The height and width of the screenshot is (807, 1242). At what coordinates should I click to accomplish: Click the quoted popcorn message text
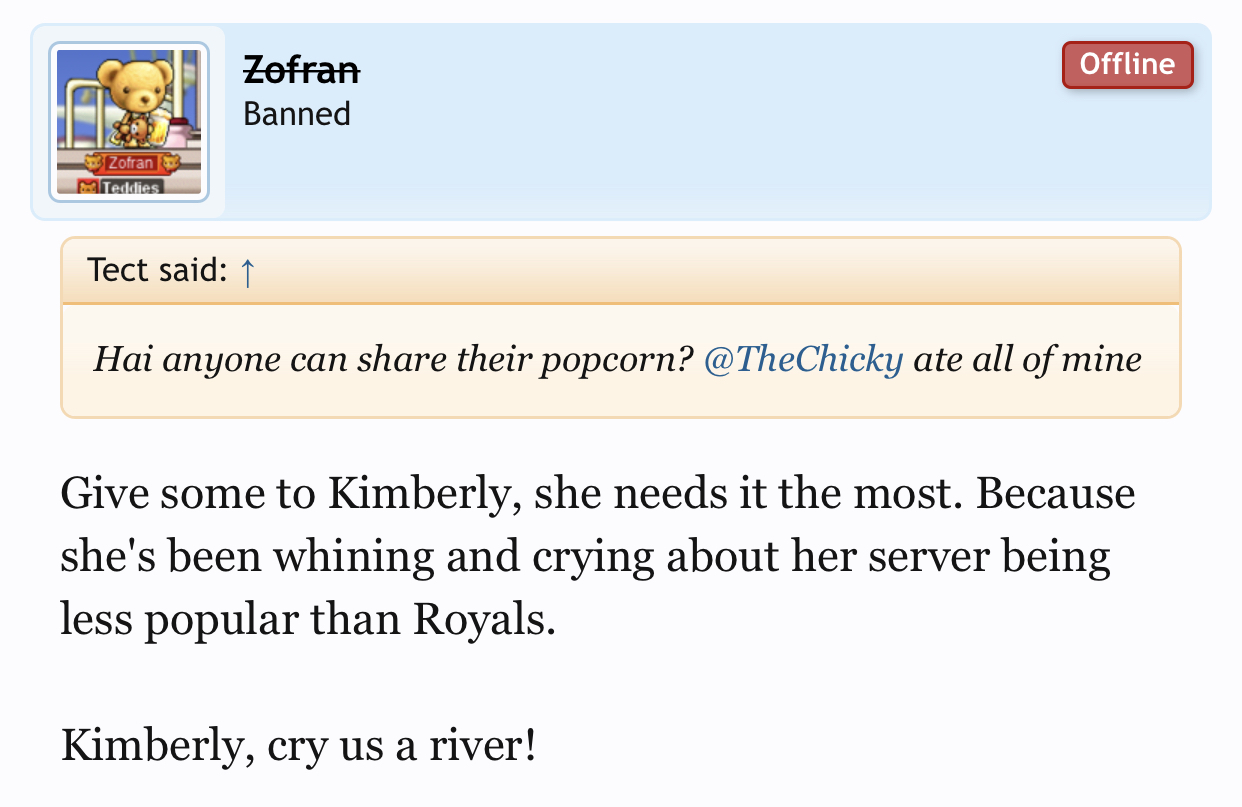tap(617, 360)
